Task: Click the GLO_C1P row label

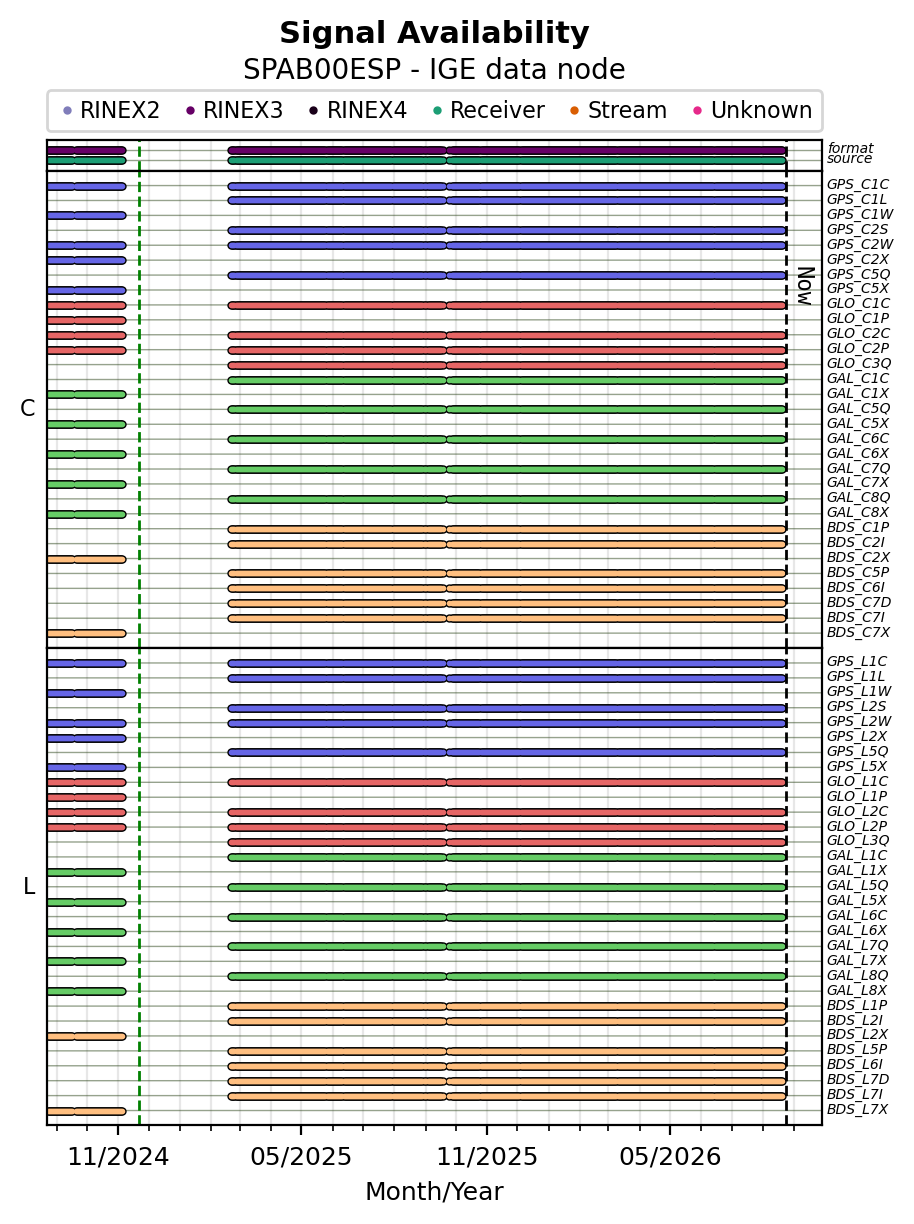Action: pyautogui.click(x=857, y=319)
